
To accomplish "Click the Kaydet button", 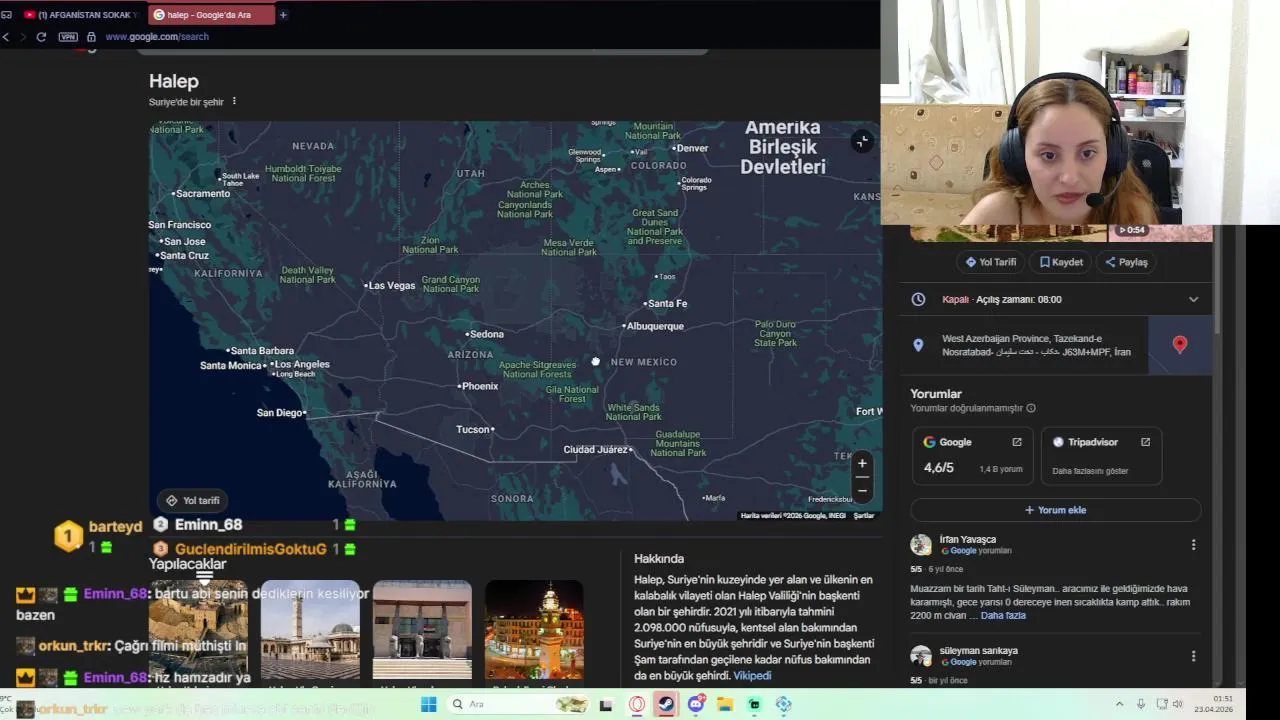I will click(1061, 262).
